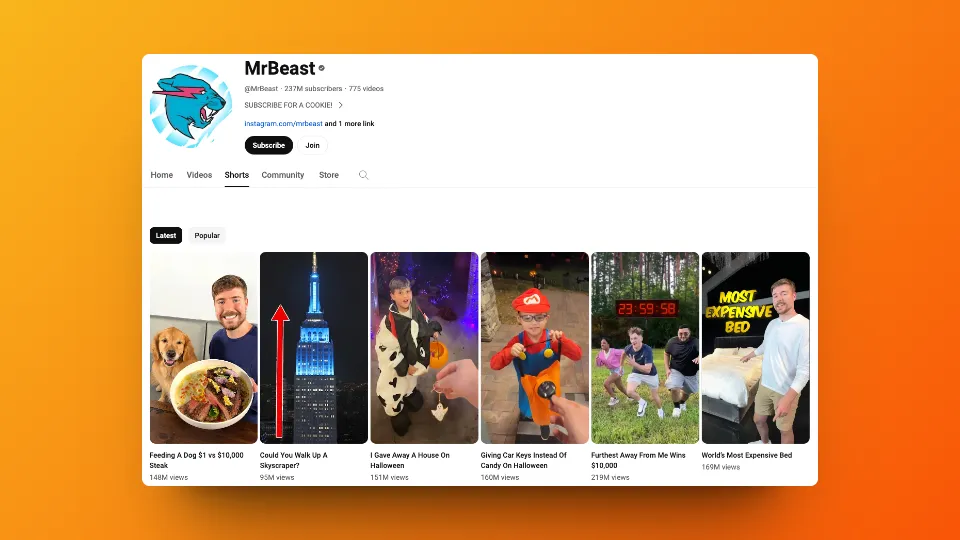
Task: Open the channel search magnifier icon
Action: [364, 175]
